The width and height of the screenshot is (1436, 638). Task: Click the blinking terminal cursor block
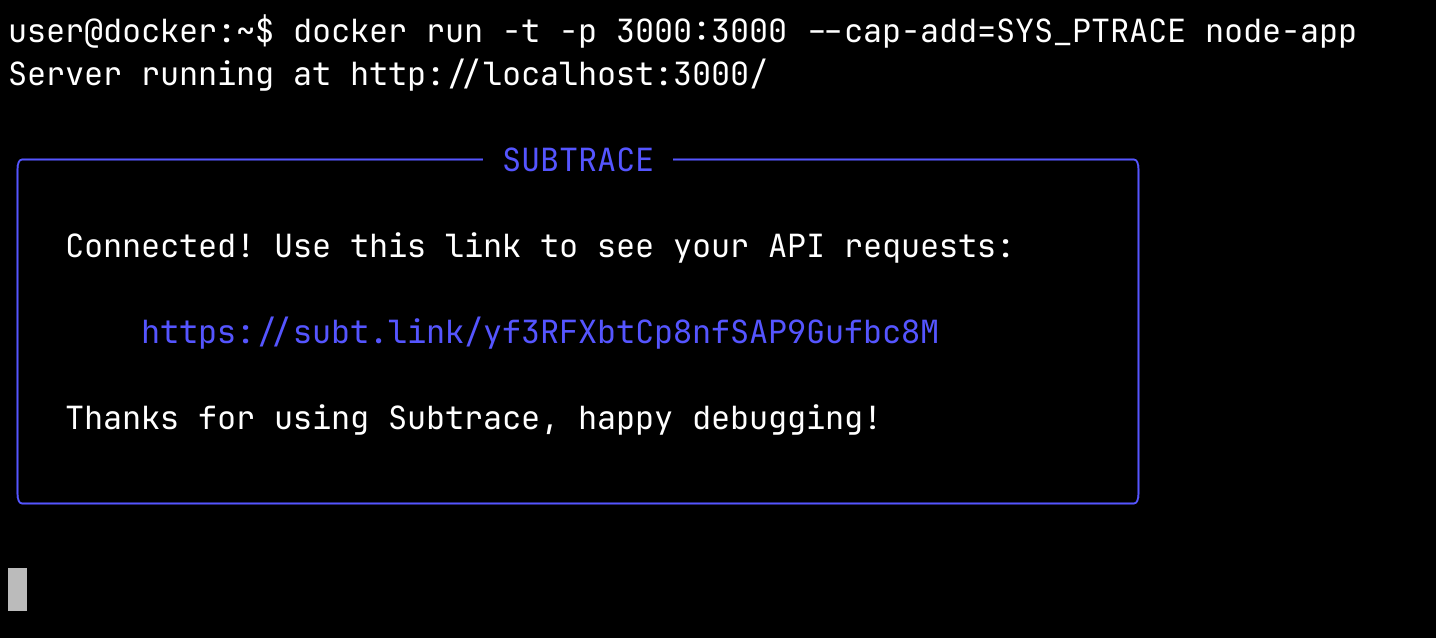point(18,589)
